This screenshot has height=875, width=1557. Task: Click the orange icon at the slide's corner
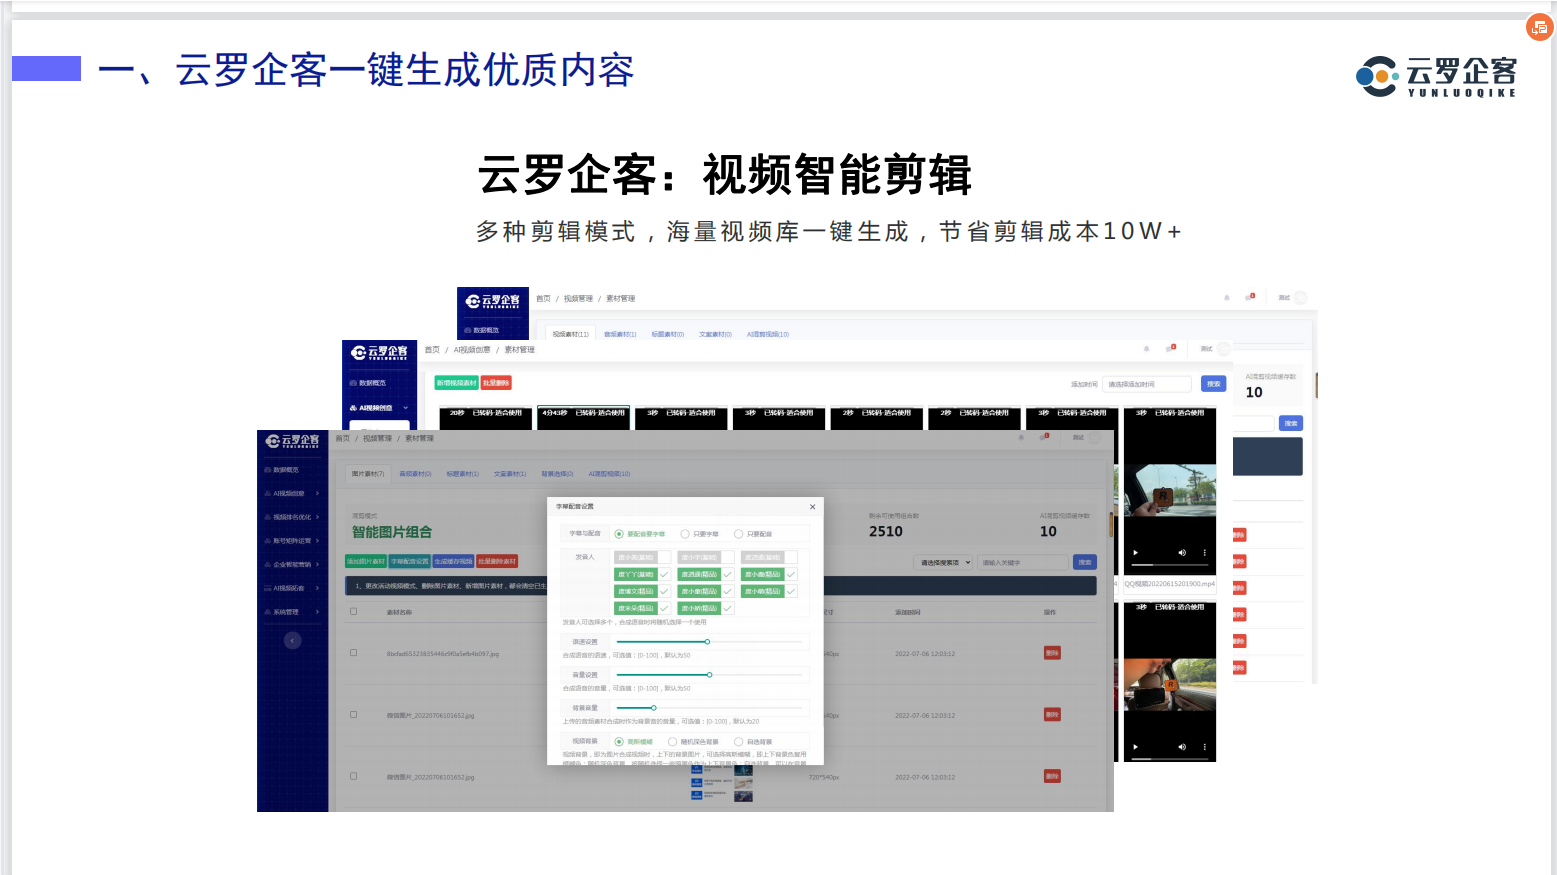click(1539, 27)
